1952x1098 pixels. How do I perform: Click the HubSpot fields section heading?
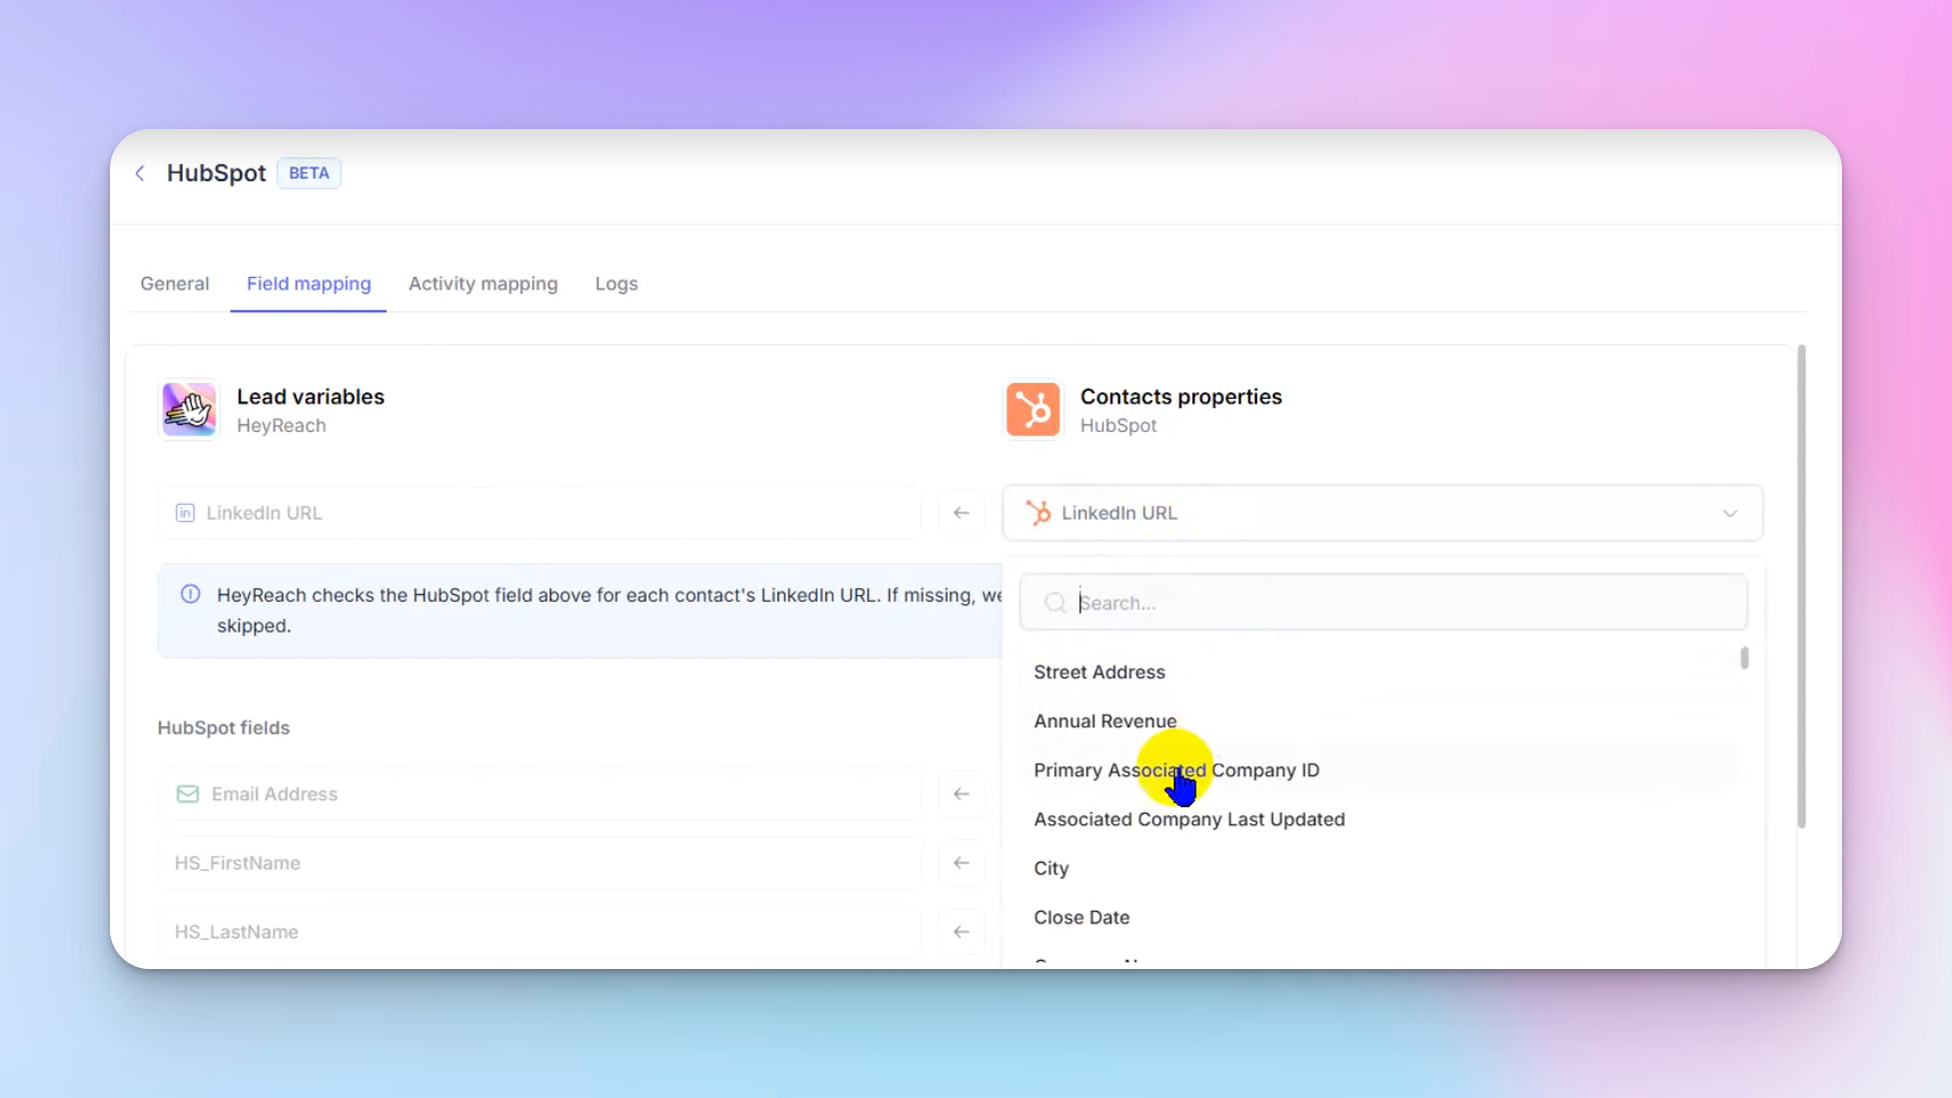click(x=223, y=728)
